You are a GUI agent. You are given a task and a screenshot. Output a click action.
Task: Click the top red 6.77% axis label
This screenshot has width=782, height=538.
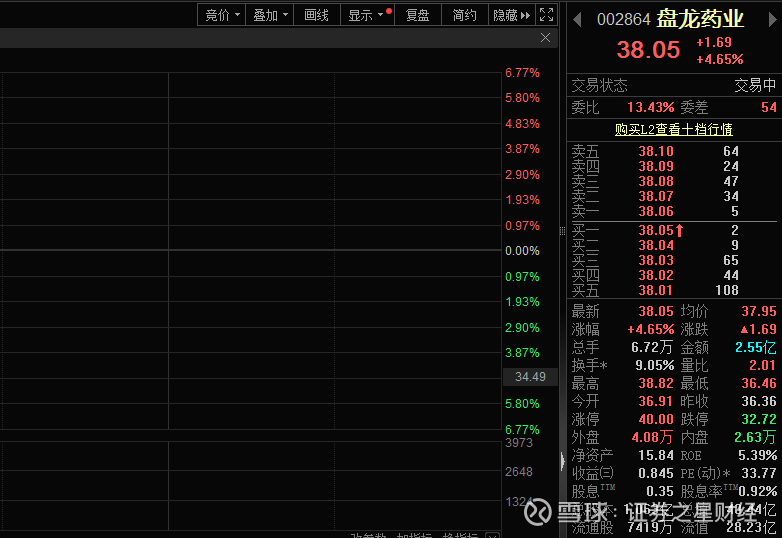522,73
